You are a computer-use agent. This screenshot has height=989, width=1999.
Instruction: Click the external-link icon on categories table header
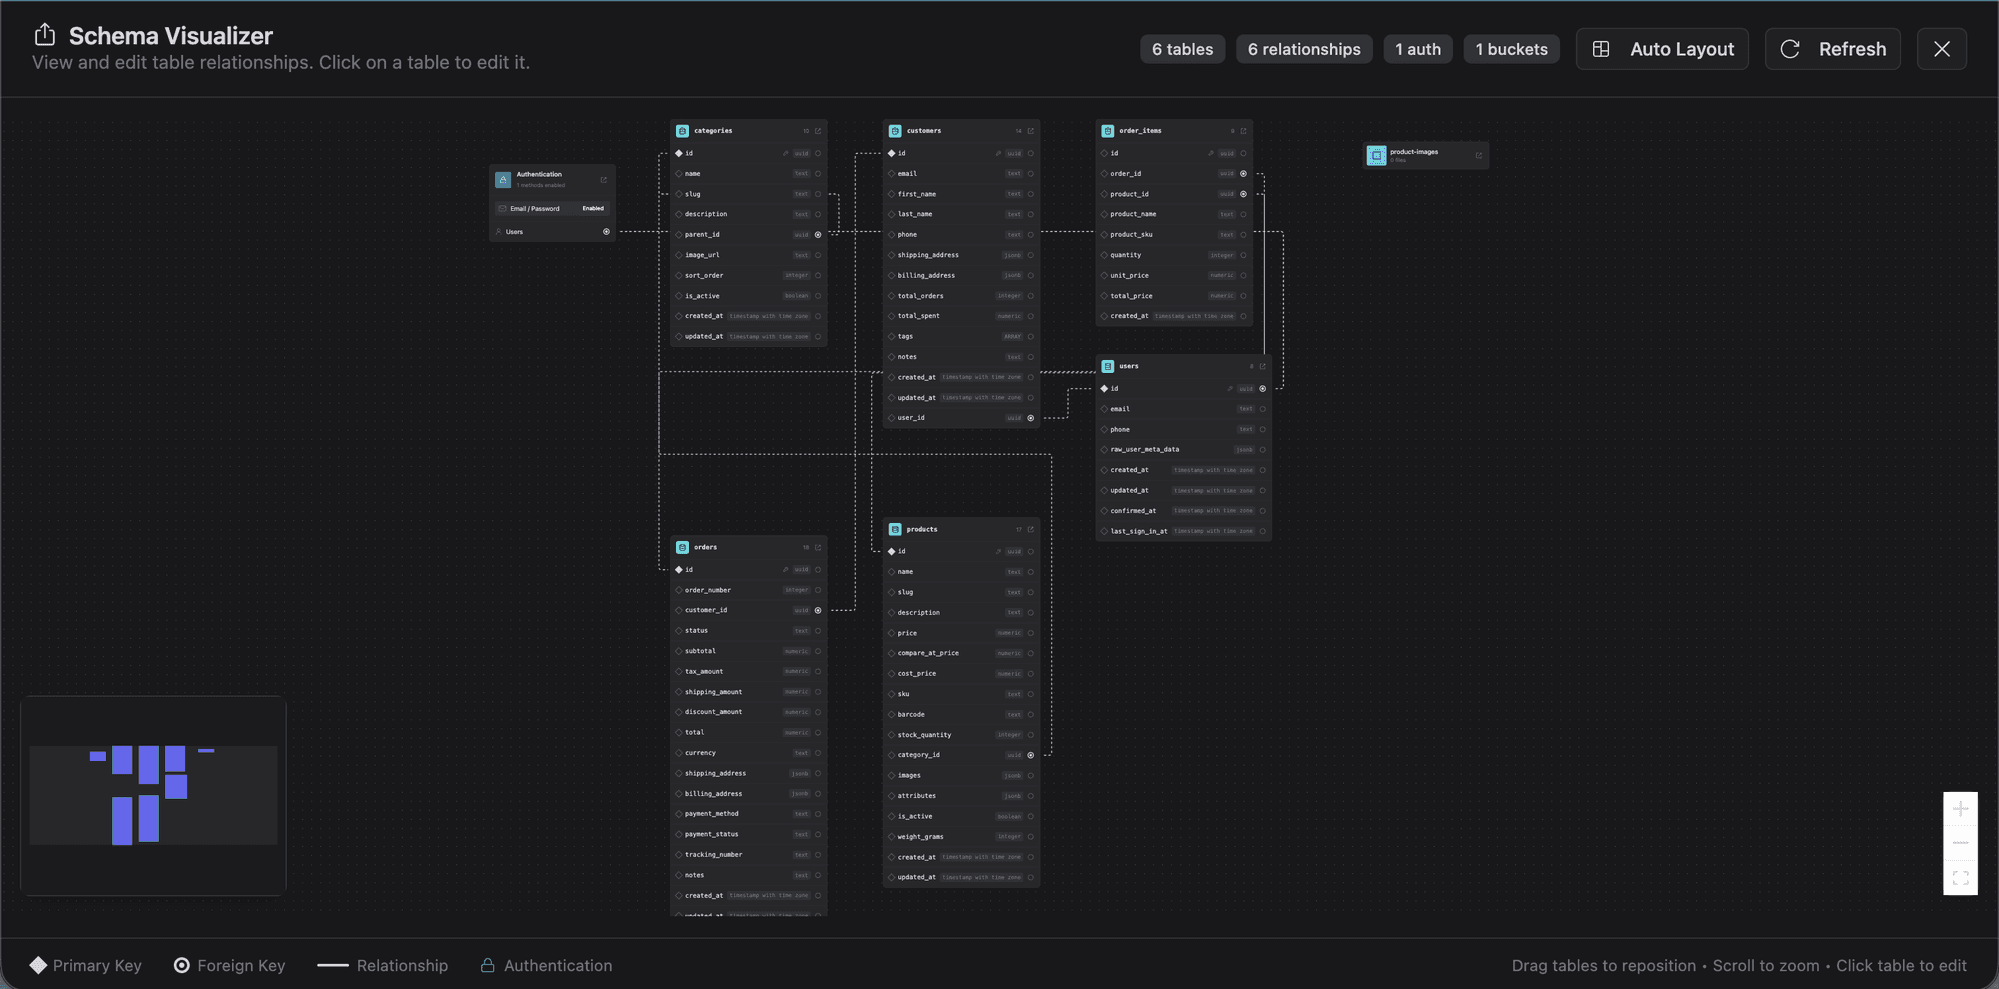coord(818,130)
